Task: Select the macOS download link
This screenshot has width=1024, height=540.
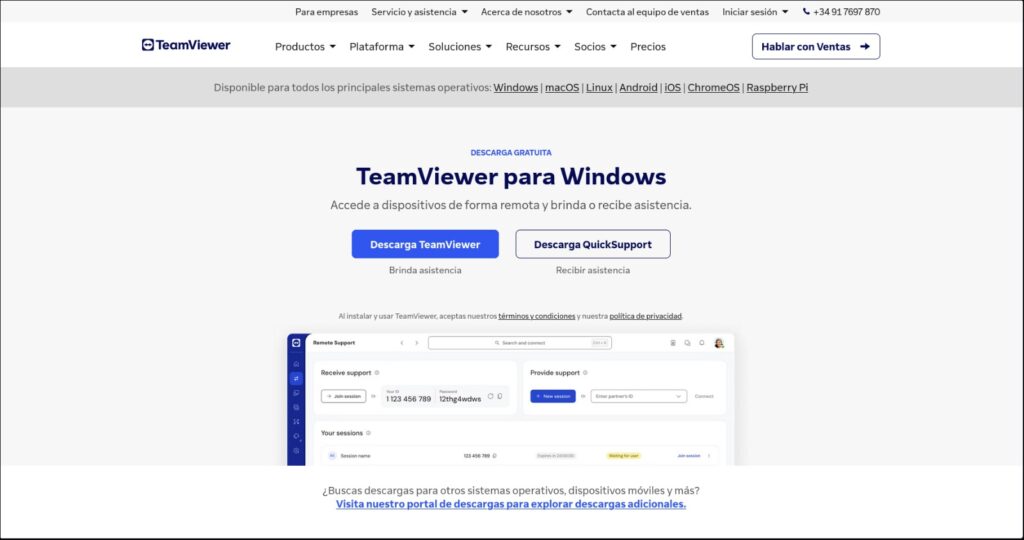Action: [562, 87]
